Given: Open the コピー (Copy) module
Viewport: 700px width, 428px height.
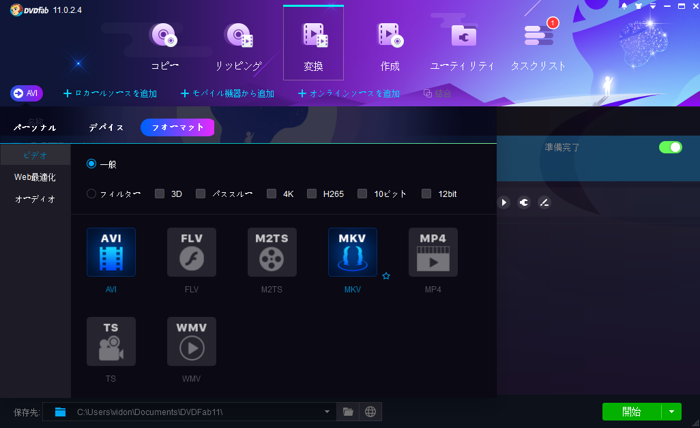Looking at the screenshot, I should [x=164, y=46].
